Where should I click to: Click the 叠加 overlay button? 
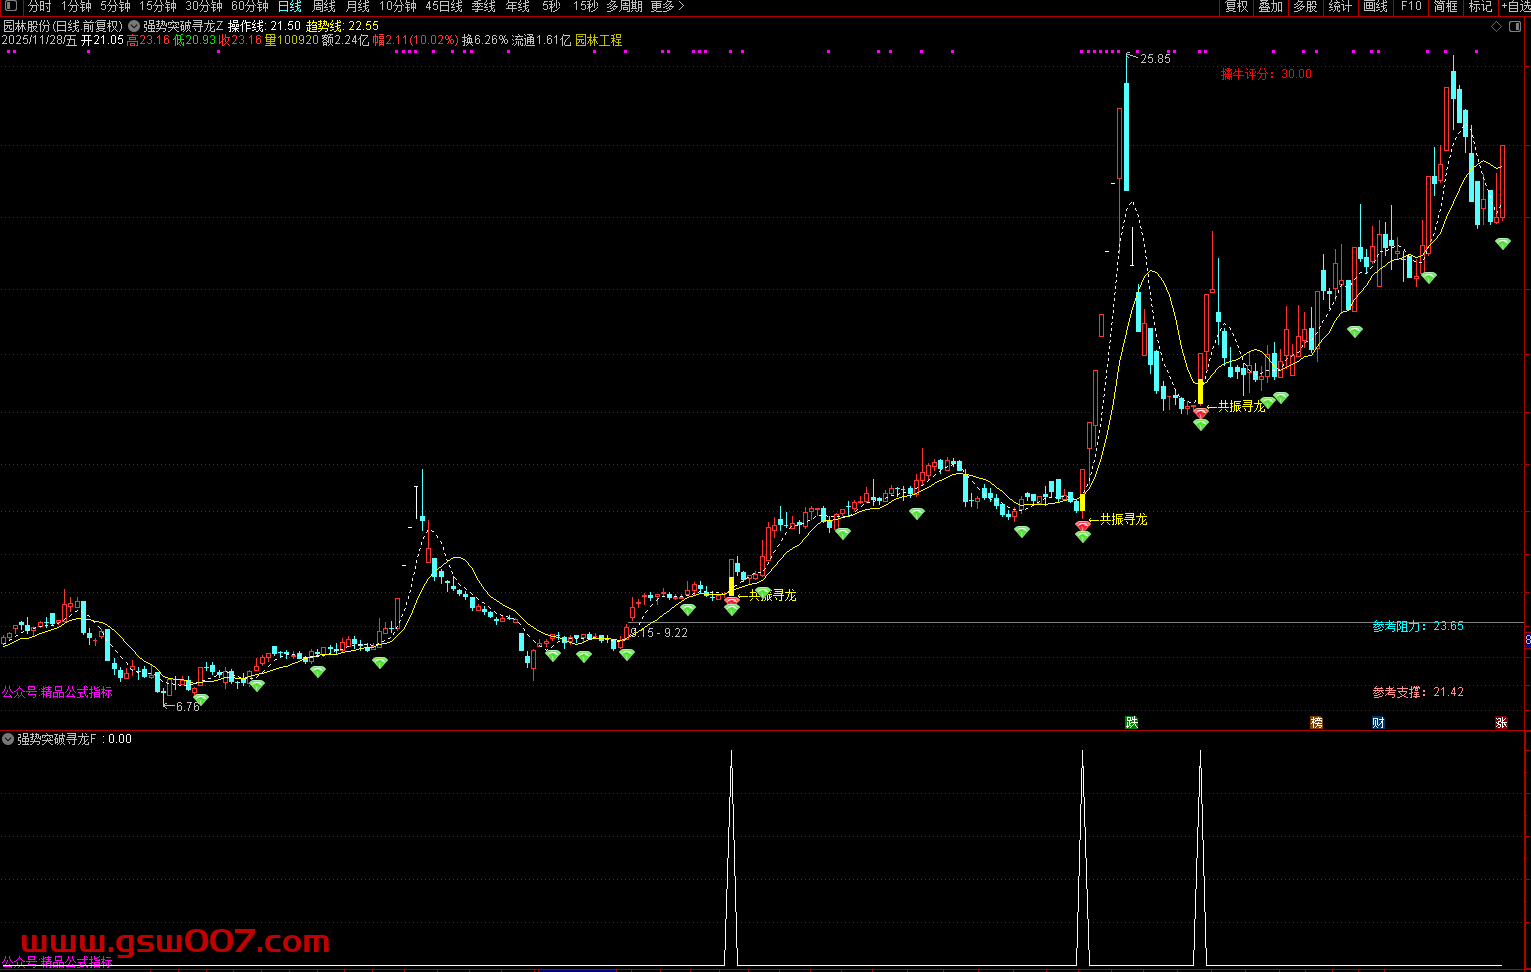(x=1270, y=7)
